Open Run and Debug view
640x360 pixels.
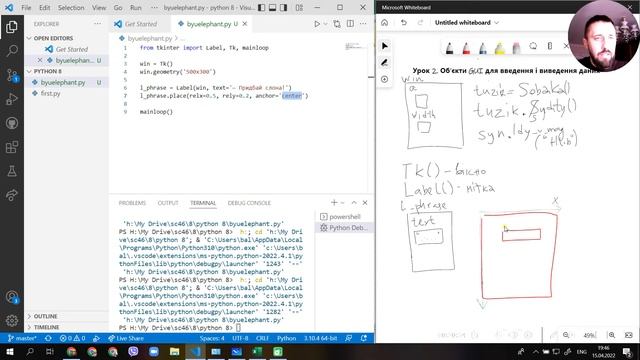12,99
